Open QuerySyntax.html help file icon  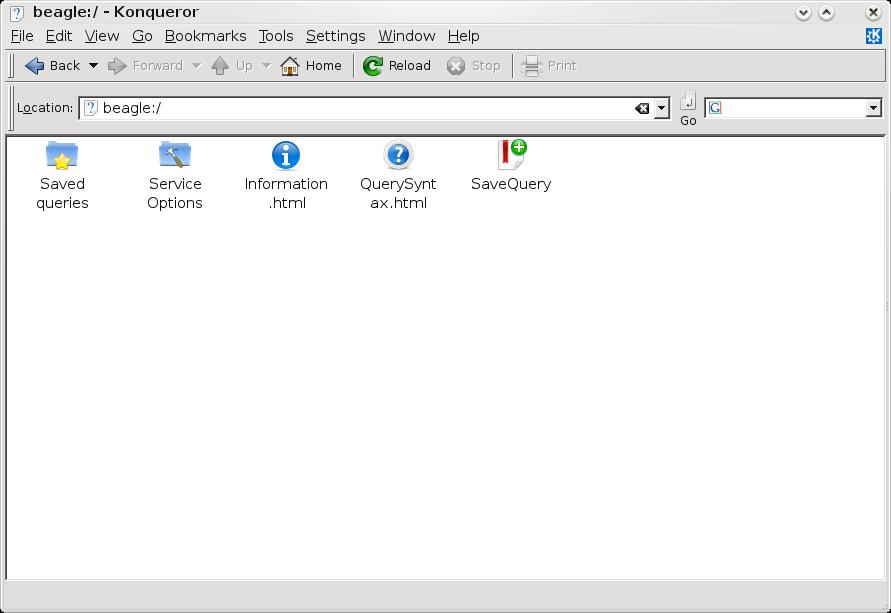(398, 155)
